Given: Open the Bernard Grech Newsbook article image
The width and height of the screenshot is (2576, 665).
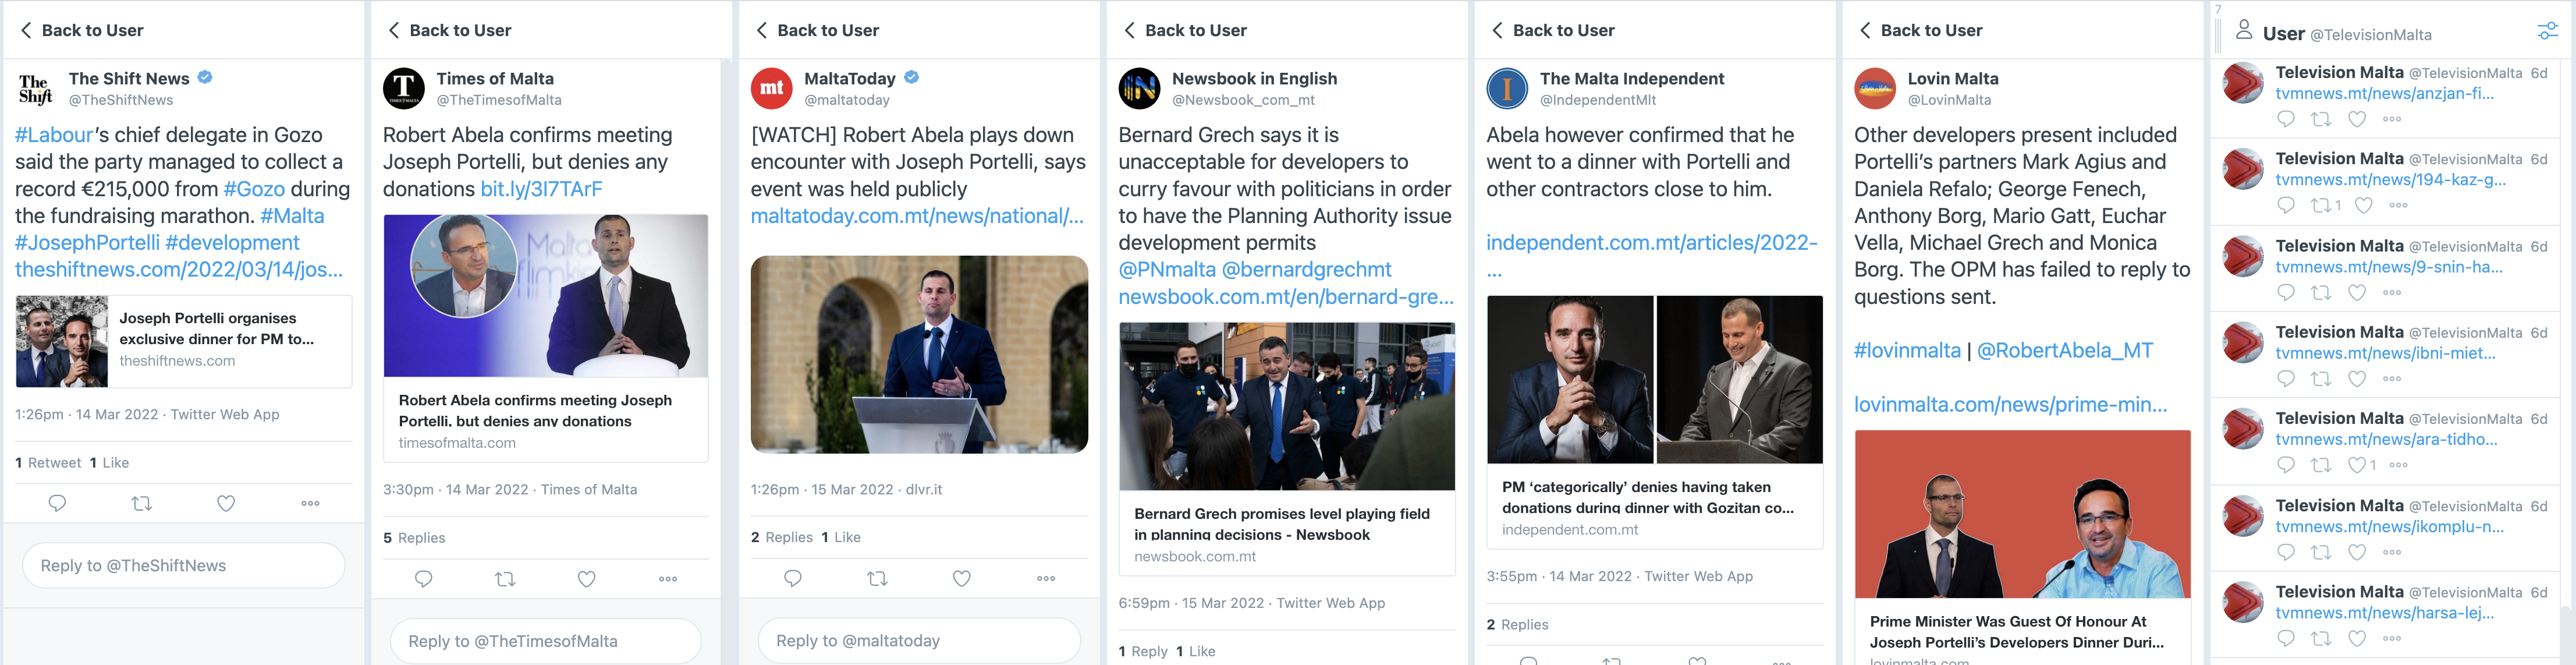Looking at the screenshot, I should [x=1286, y=406].
